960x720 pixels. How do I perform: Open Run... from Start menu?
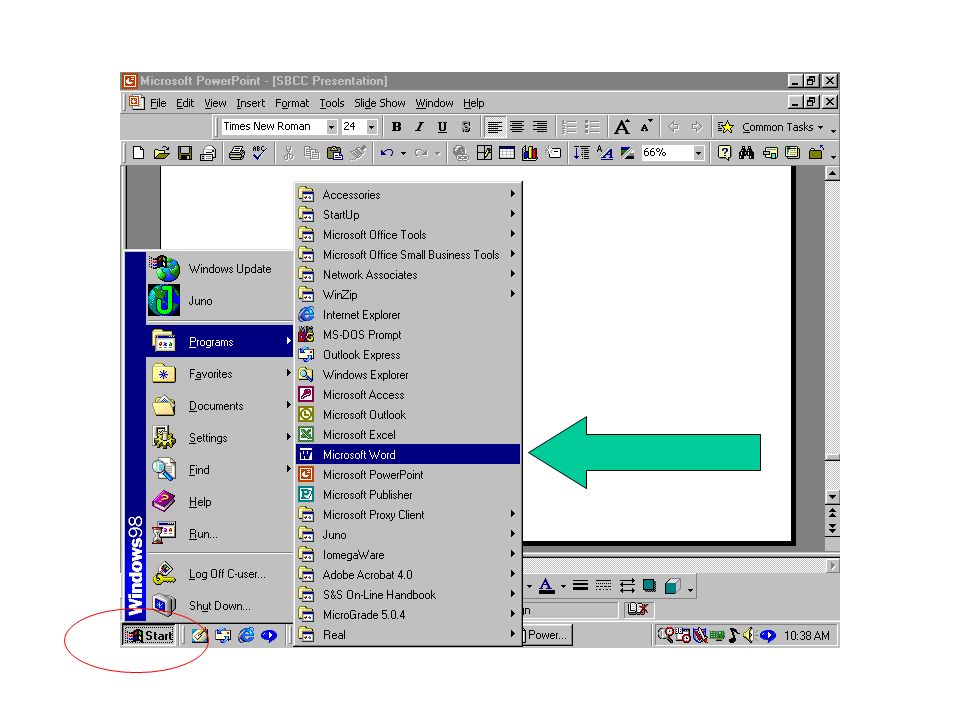[x=220, y=534]
